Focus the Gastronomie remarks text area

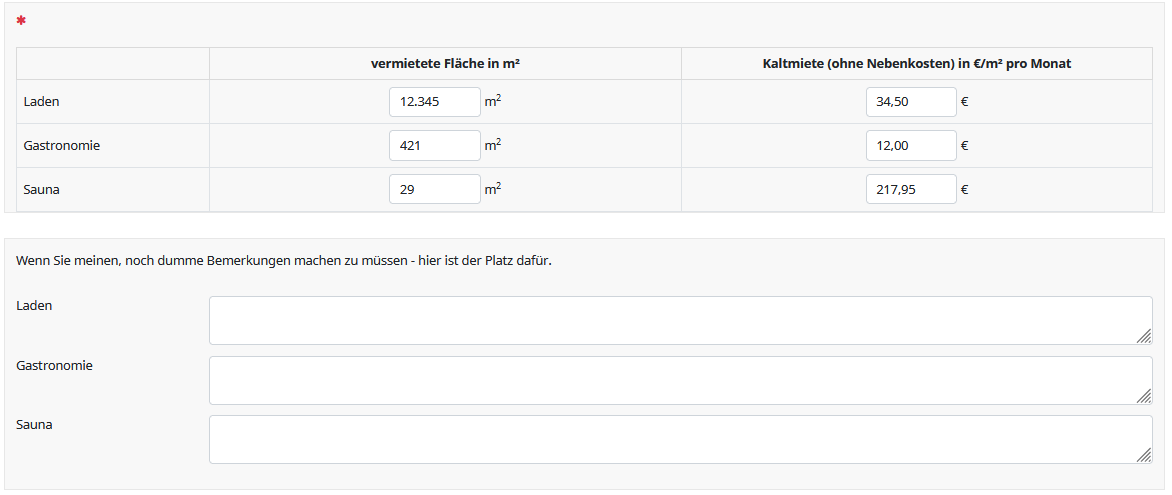coord(680,380)
